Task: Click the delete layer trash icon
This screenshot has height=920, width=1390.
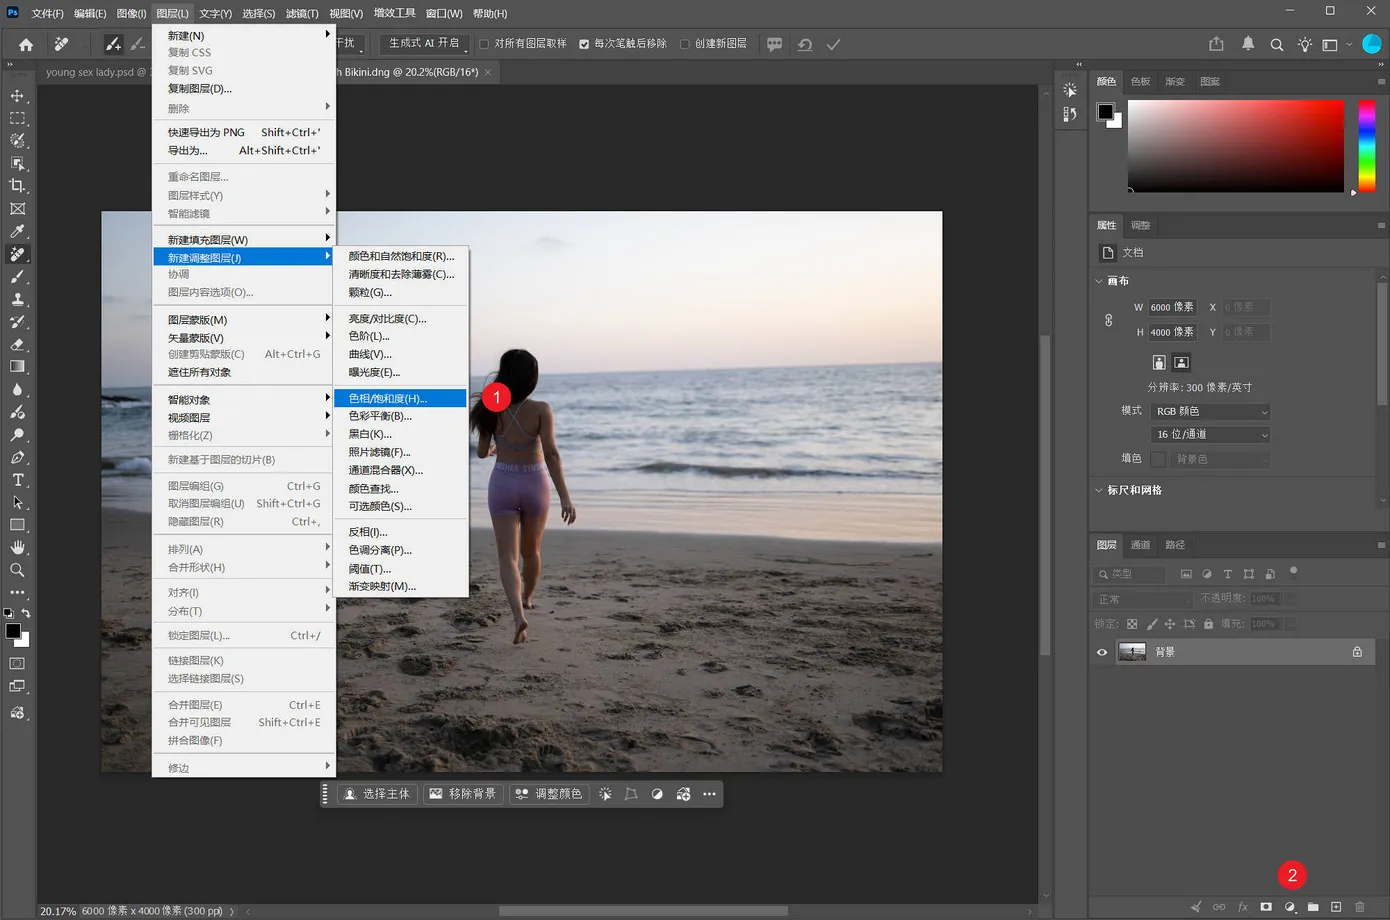Action: coord(1359,907)
